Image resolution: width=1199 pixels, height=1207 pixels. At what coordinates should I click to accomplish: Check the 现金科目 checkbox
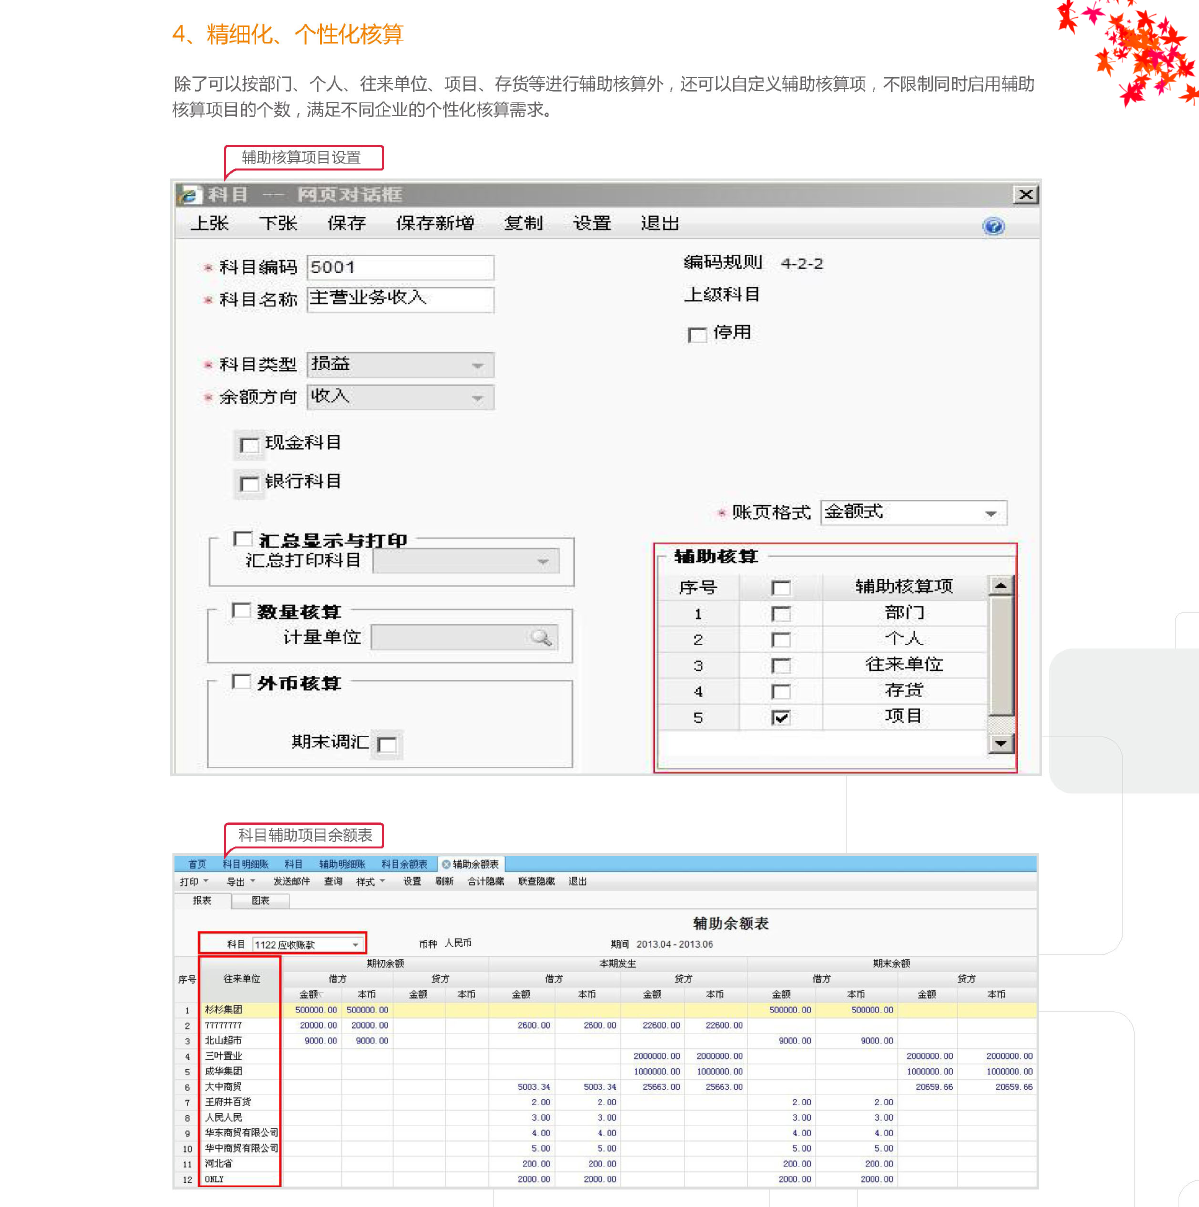tap(249, 445)
